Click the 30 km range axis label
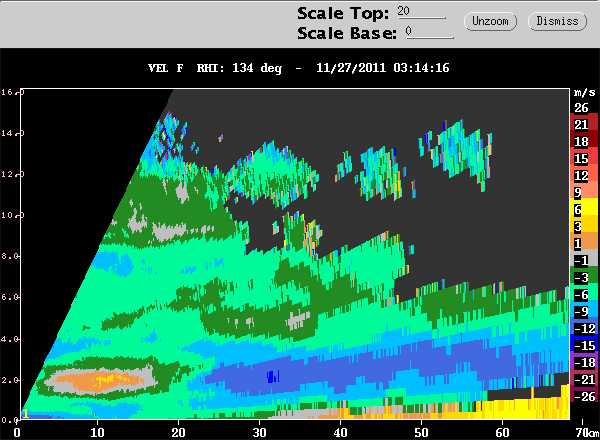 259,433
